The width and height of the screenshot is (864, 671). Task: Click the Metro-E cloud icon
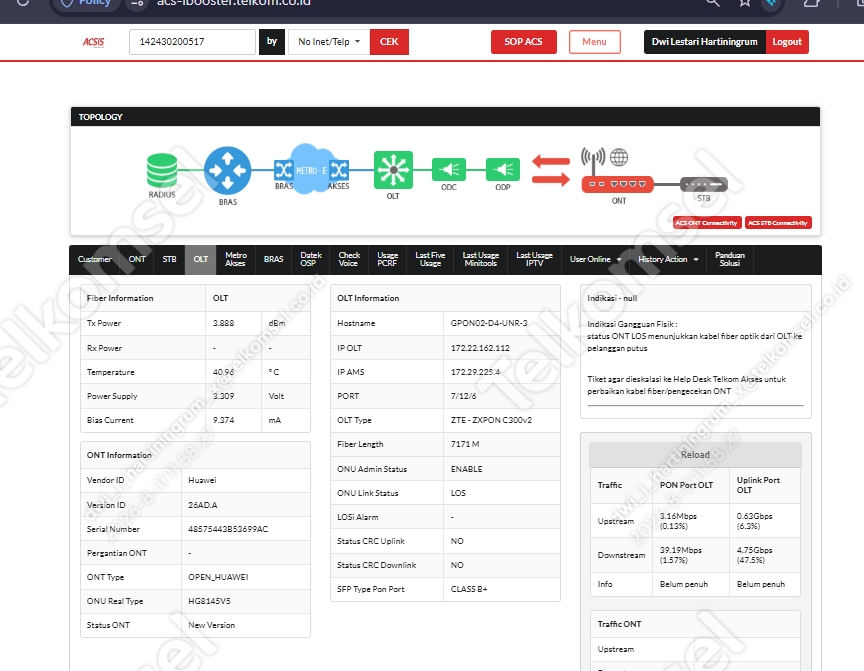[311, 170]
